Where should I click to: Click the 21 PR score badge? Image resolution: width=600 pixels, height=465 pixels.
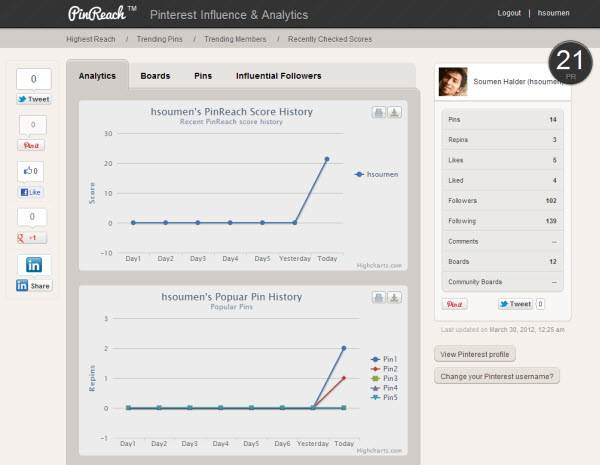tap(570, 62)
